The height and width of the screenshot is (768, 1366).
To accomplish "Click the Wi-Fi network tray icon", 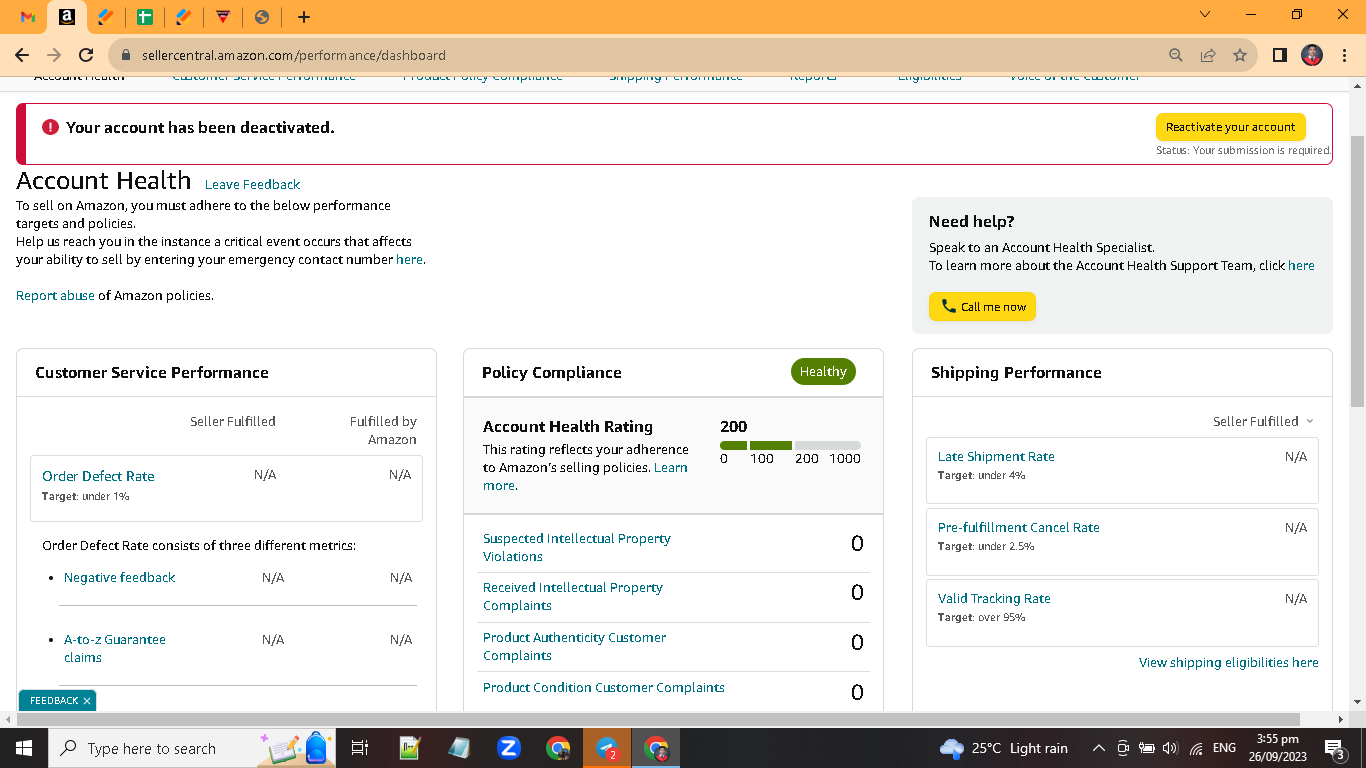I will [x=1195, y=748].
